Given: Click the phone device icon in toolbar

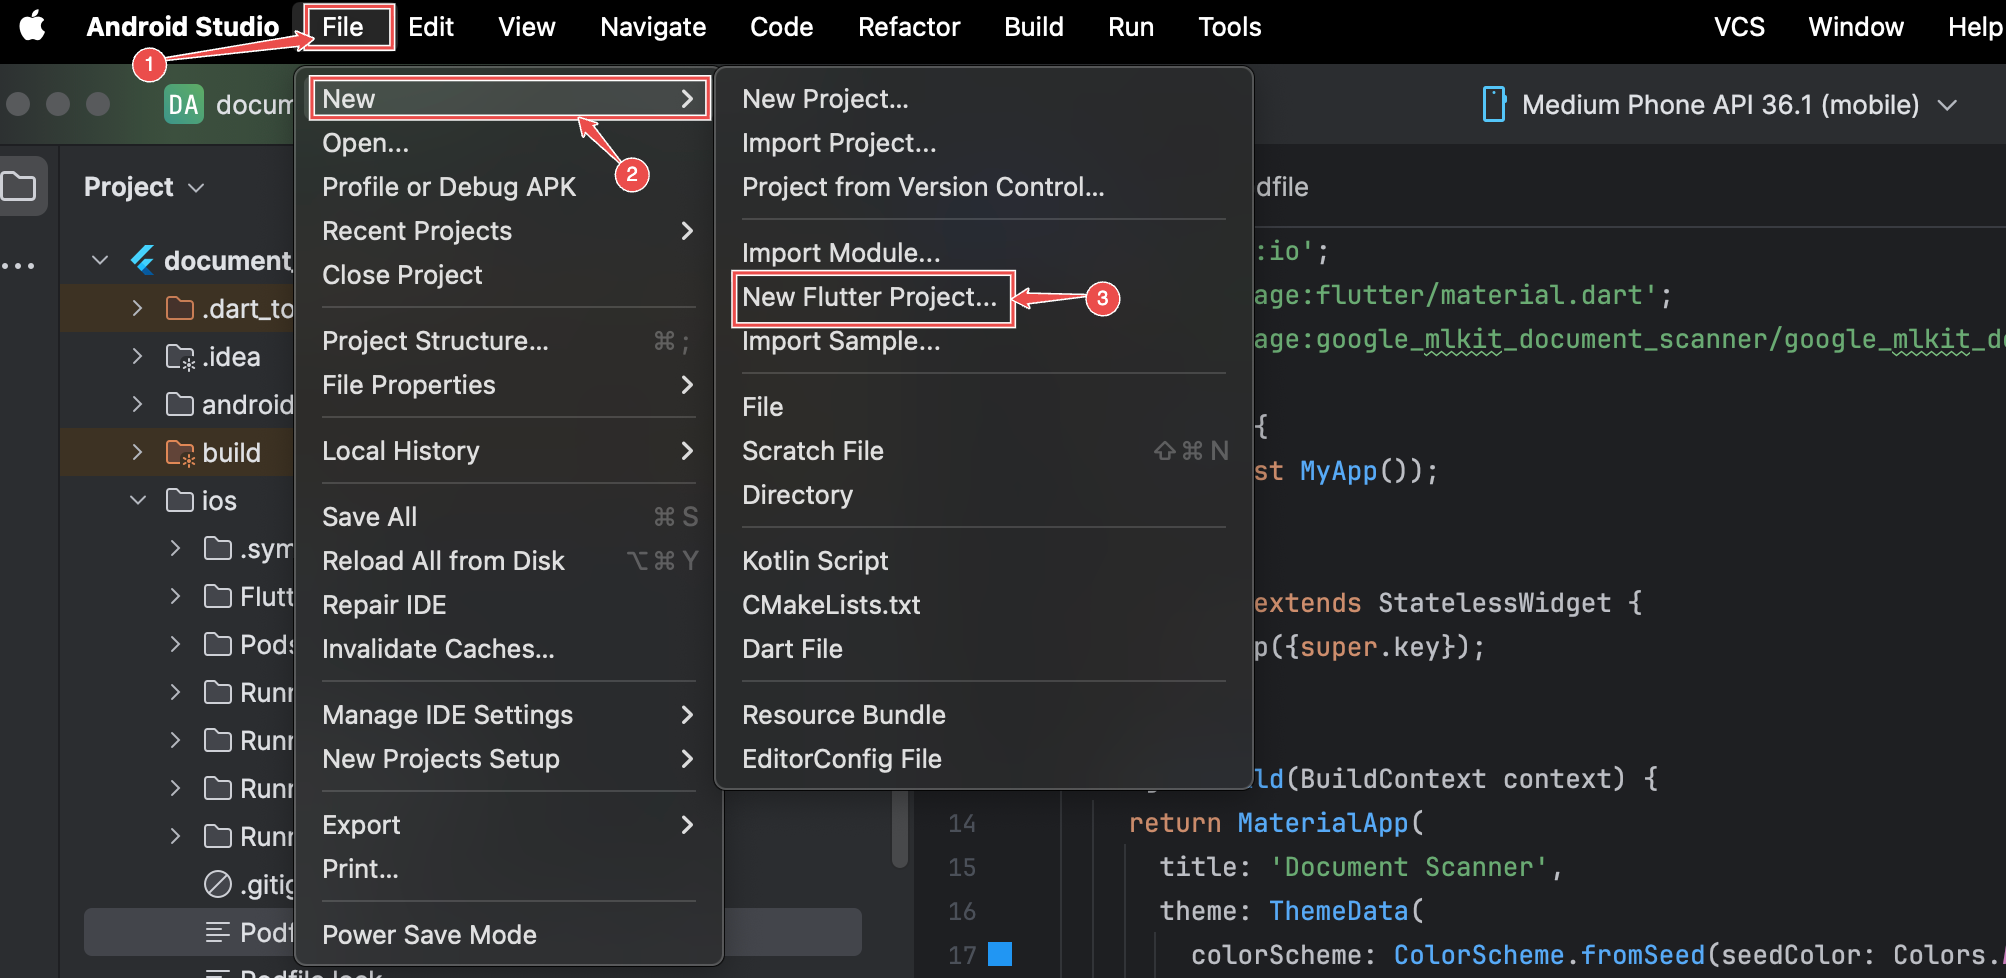Looking at the screenshot, I should click(x=1493, y=105).
